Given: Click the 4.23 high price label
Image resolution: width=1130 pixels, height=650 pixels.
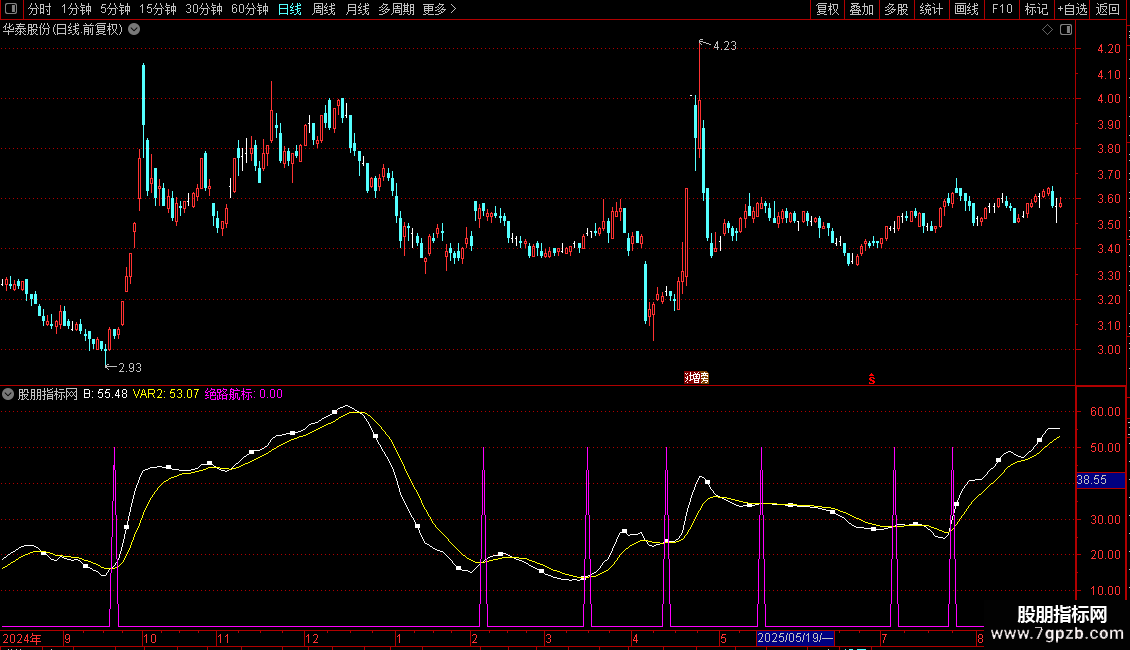Looking at the screenshot, I should pyautogui.click(x=725, y=46).
